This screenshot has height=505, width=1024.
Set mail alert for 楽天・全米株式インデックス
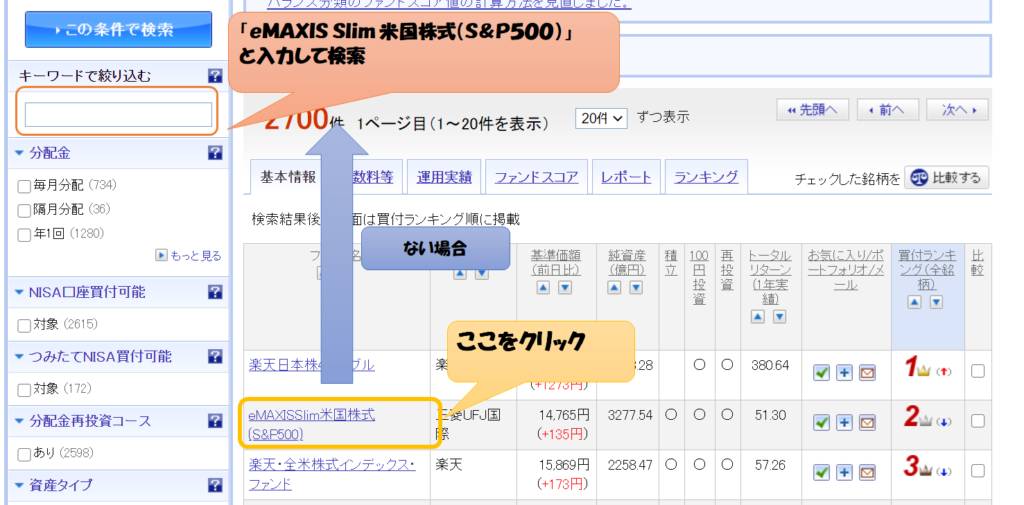click(x=867, y=472)
